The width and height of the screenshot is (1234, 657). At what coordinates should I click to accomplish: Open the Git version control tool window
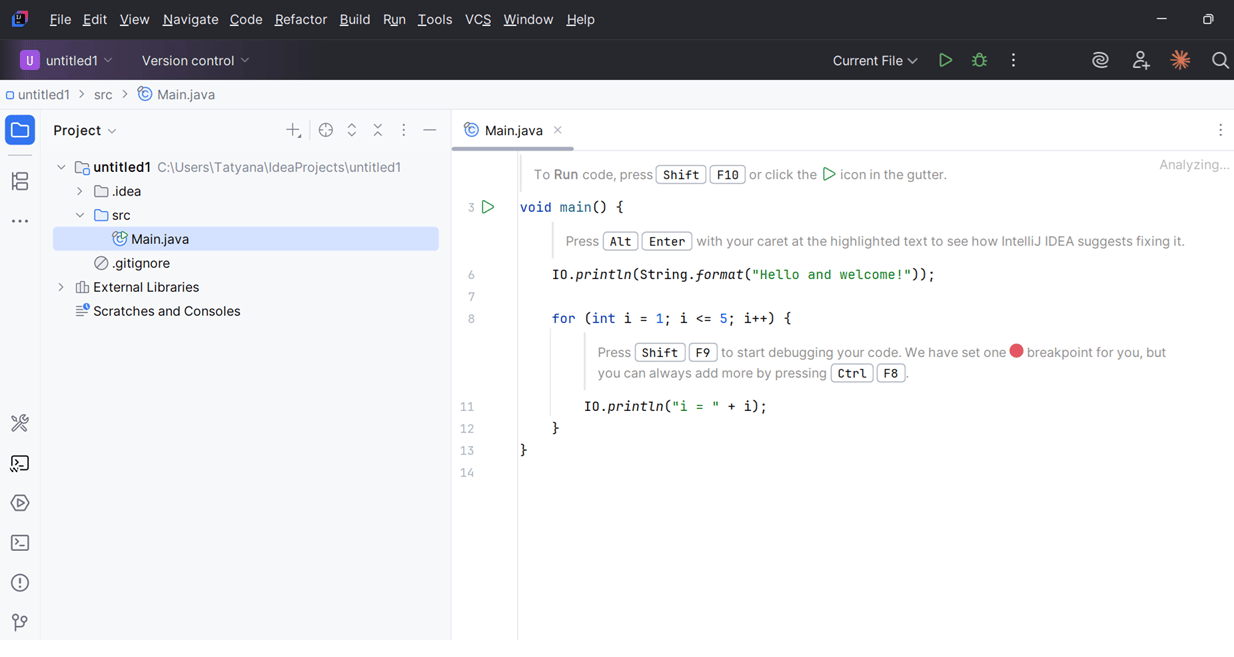click(20, 622)
